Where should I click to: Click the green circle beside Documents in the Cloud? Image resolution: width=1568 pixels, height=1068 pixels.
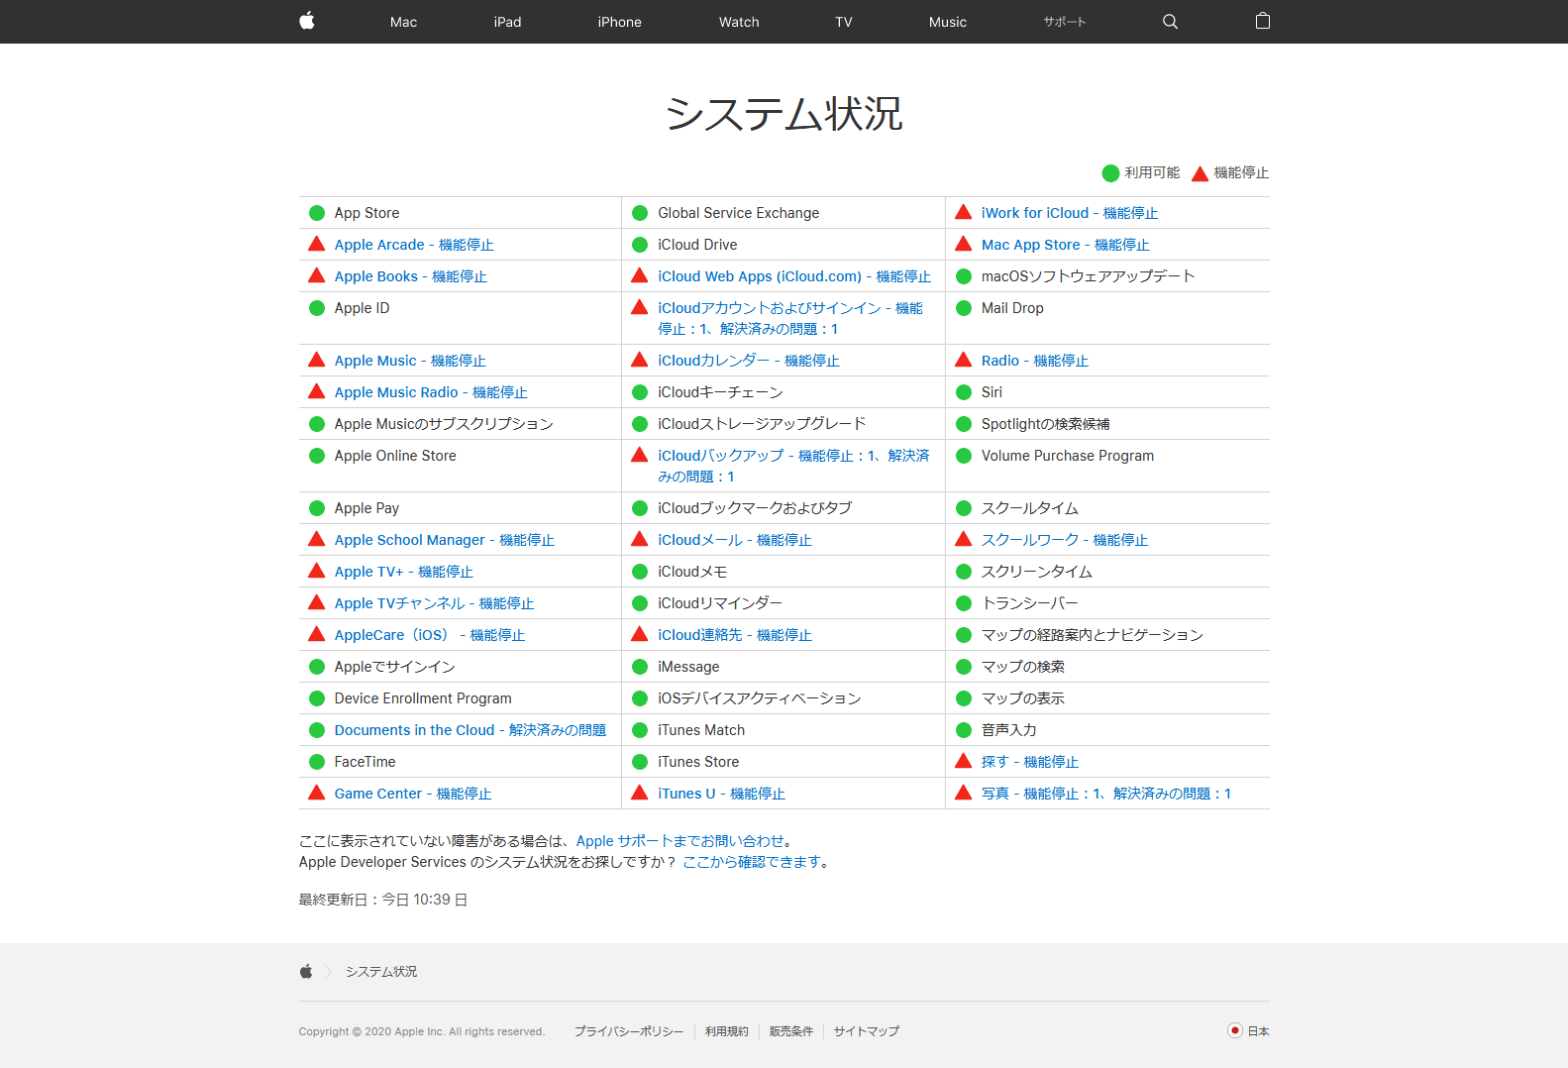317,730
